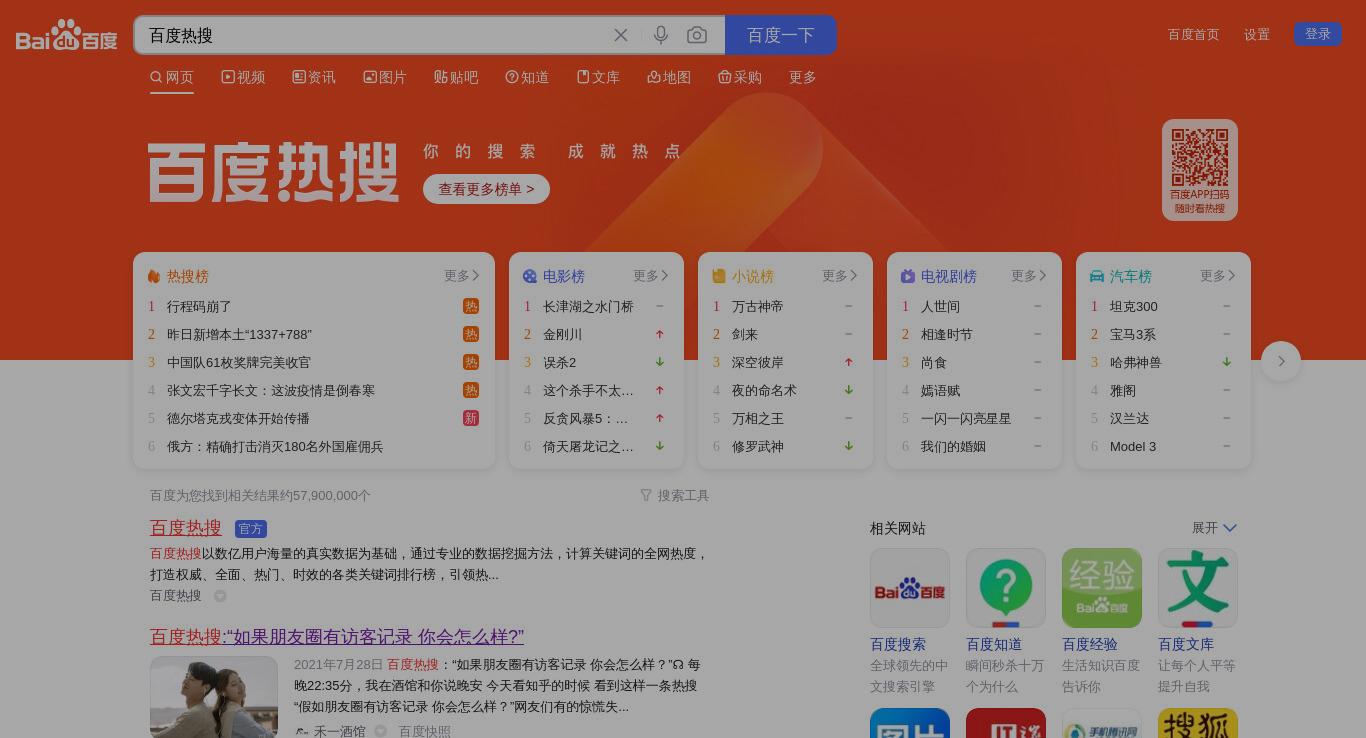Switch to the 资讯 tab
Screen dimensions: 1366x738
314,77
